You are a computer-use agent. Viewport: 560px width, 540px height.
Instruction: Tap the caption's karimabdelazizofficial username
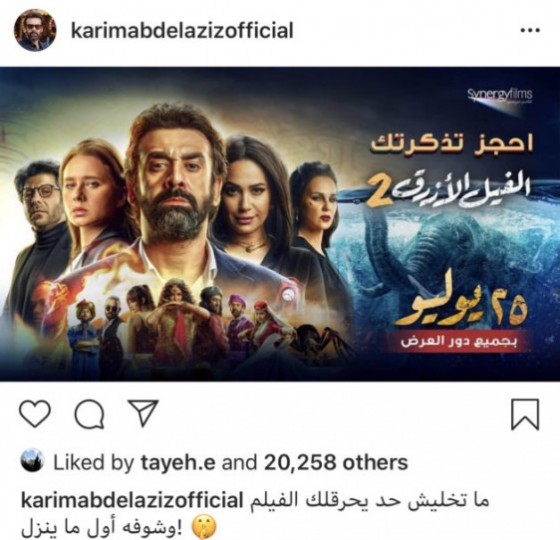pyautogui.click(x=132, y=500)
